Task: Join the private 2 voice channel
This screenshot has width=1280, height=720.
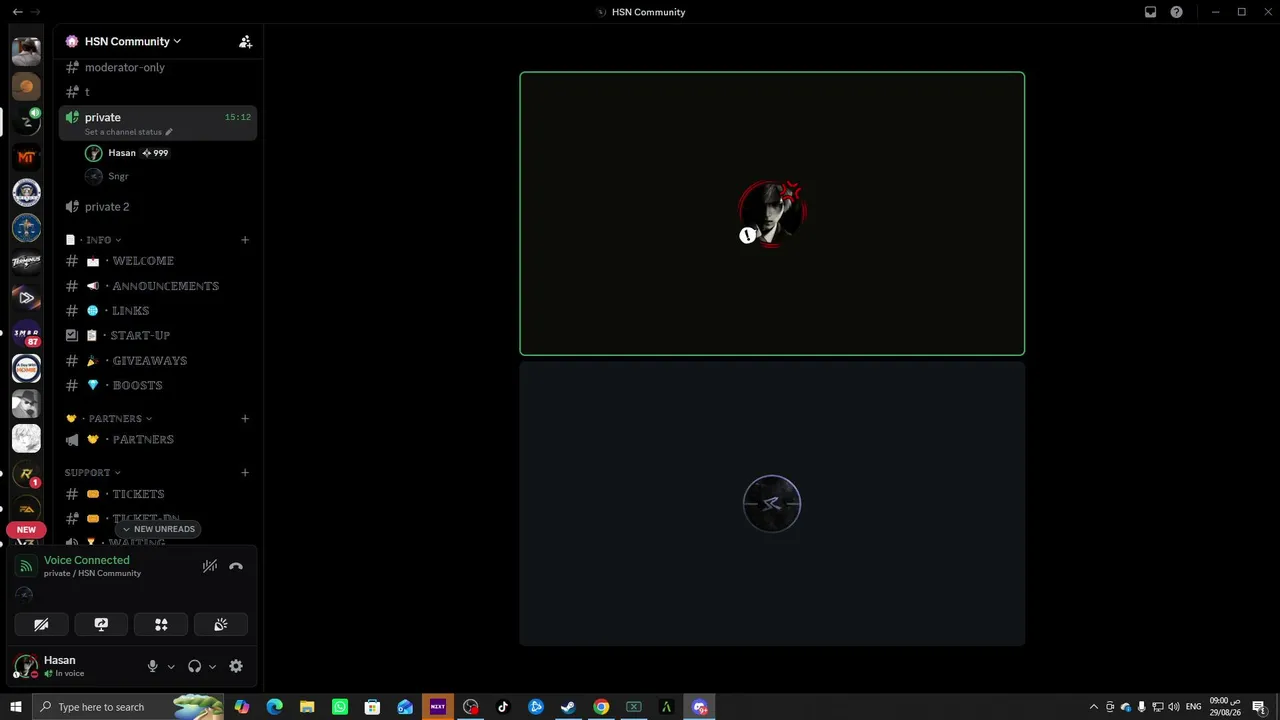Action: (158, 207)
